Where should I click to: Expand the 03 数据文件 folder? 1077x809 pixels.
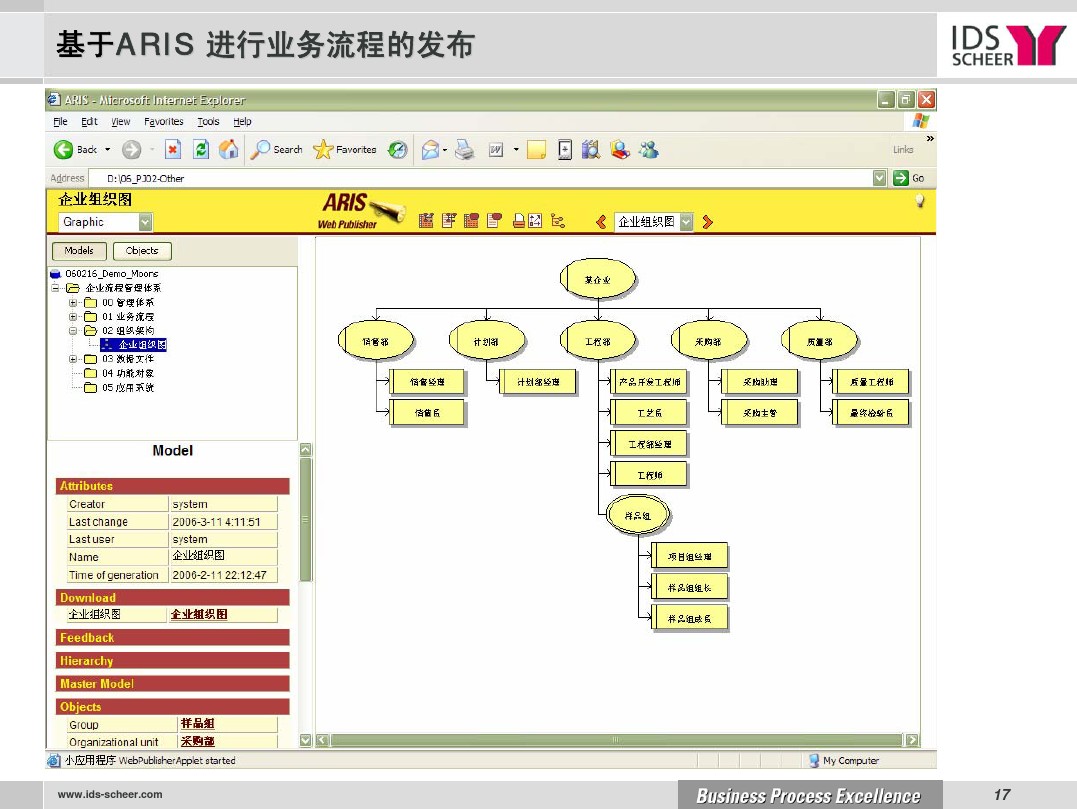(73, 358)
